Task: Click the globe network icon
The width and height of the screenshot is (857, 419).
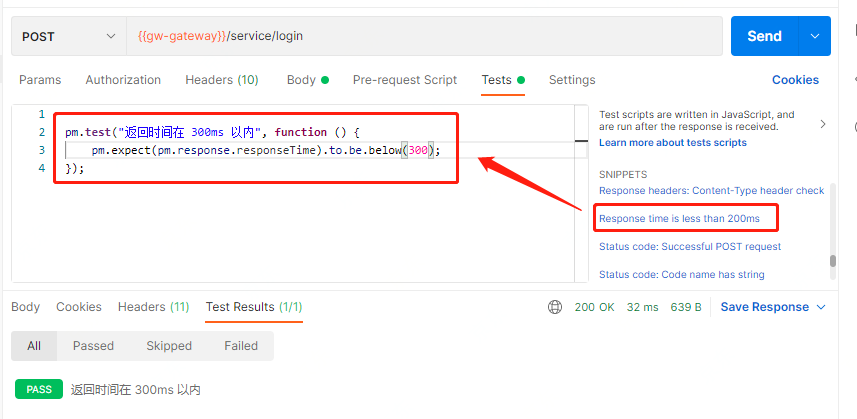Action: (555, 307)
